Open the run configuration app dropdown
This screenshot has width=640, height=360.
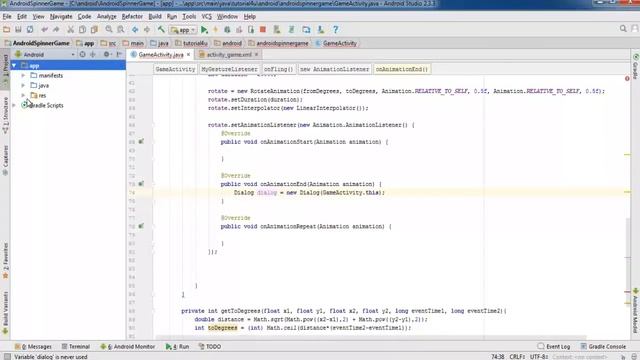[183, 30]
